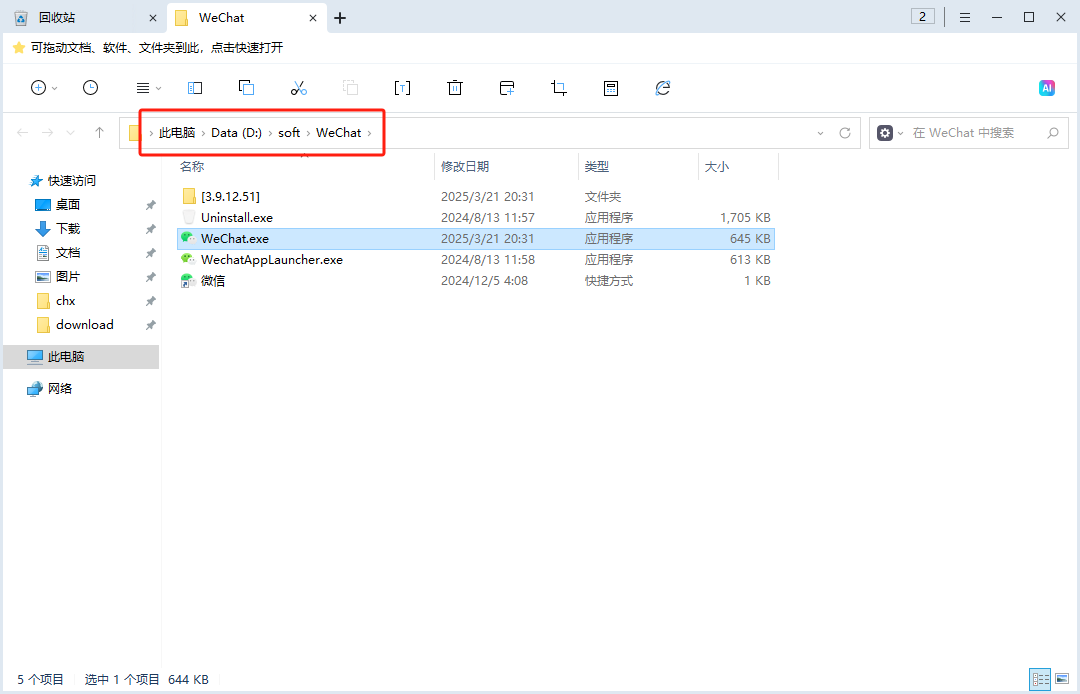This screenshot has width=1080, height=694.
Task: Select the 微信 shortcut
Action: coord(475,281)
